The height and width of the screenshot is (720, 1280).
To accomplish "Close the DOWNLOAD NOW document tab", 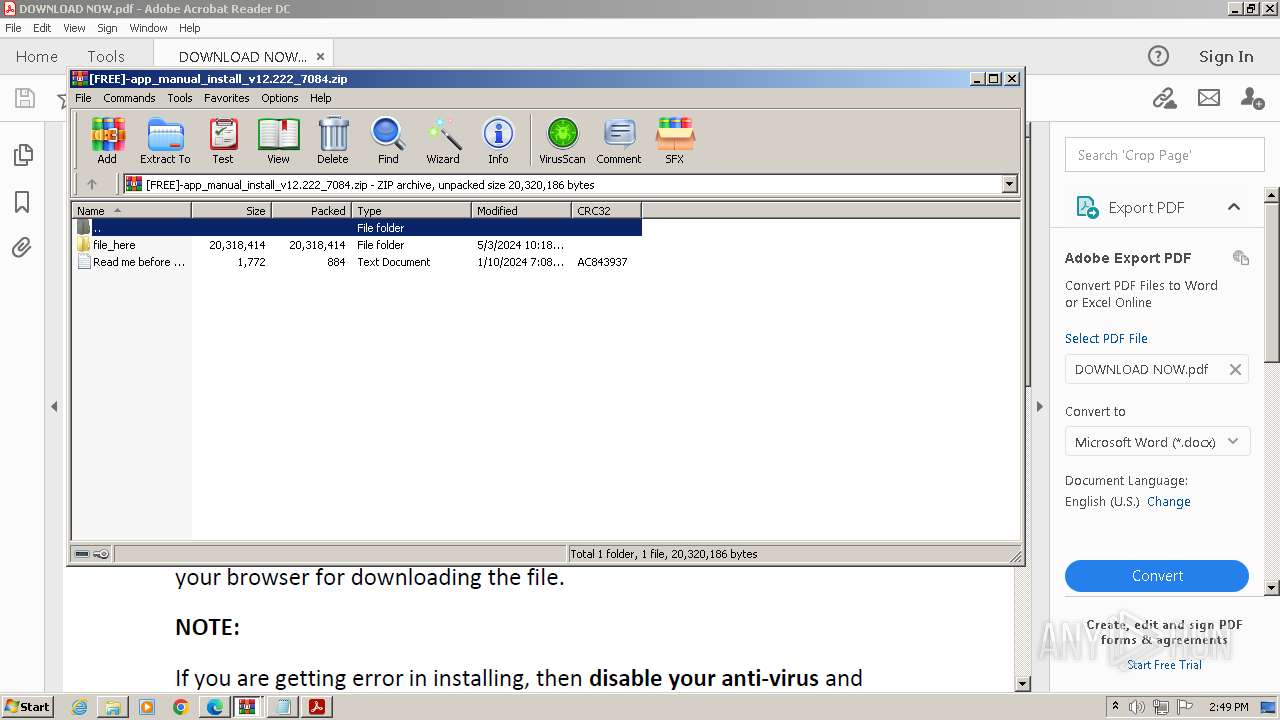I will point(320,57).
